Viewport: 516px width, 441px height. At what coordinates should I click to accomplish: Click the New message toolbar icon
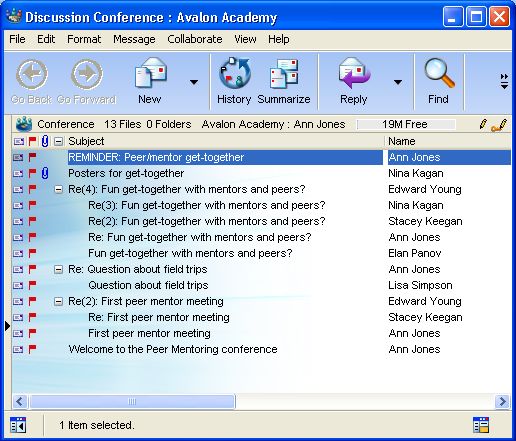pyautogui.click(x=151, y=73)
